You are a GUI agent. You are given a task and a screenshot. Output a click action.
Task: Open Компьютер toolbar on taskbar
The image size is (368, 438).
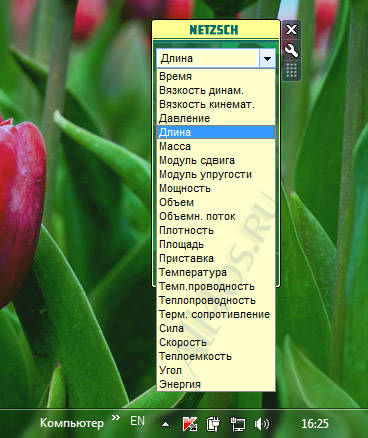(72, 423)
